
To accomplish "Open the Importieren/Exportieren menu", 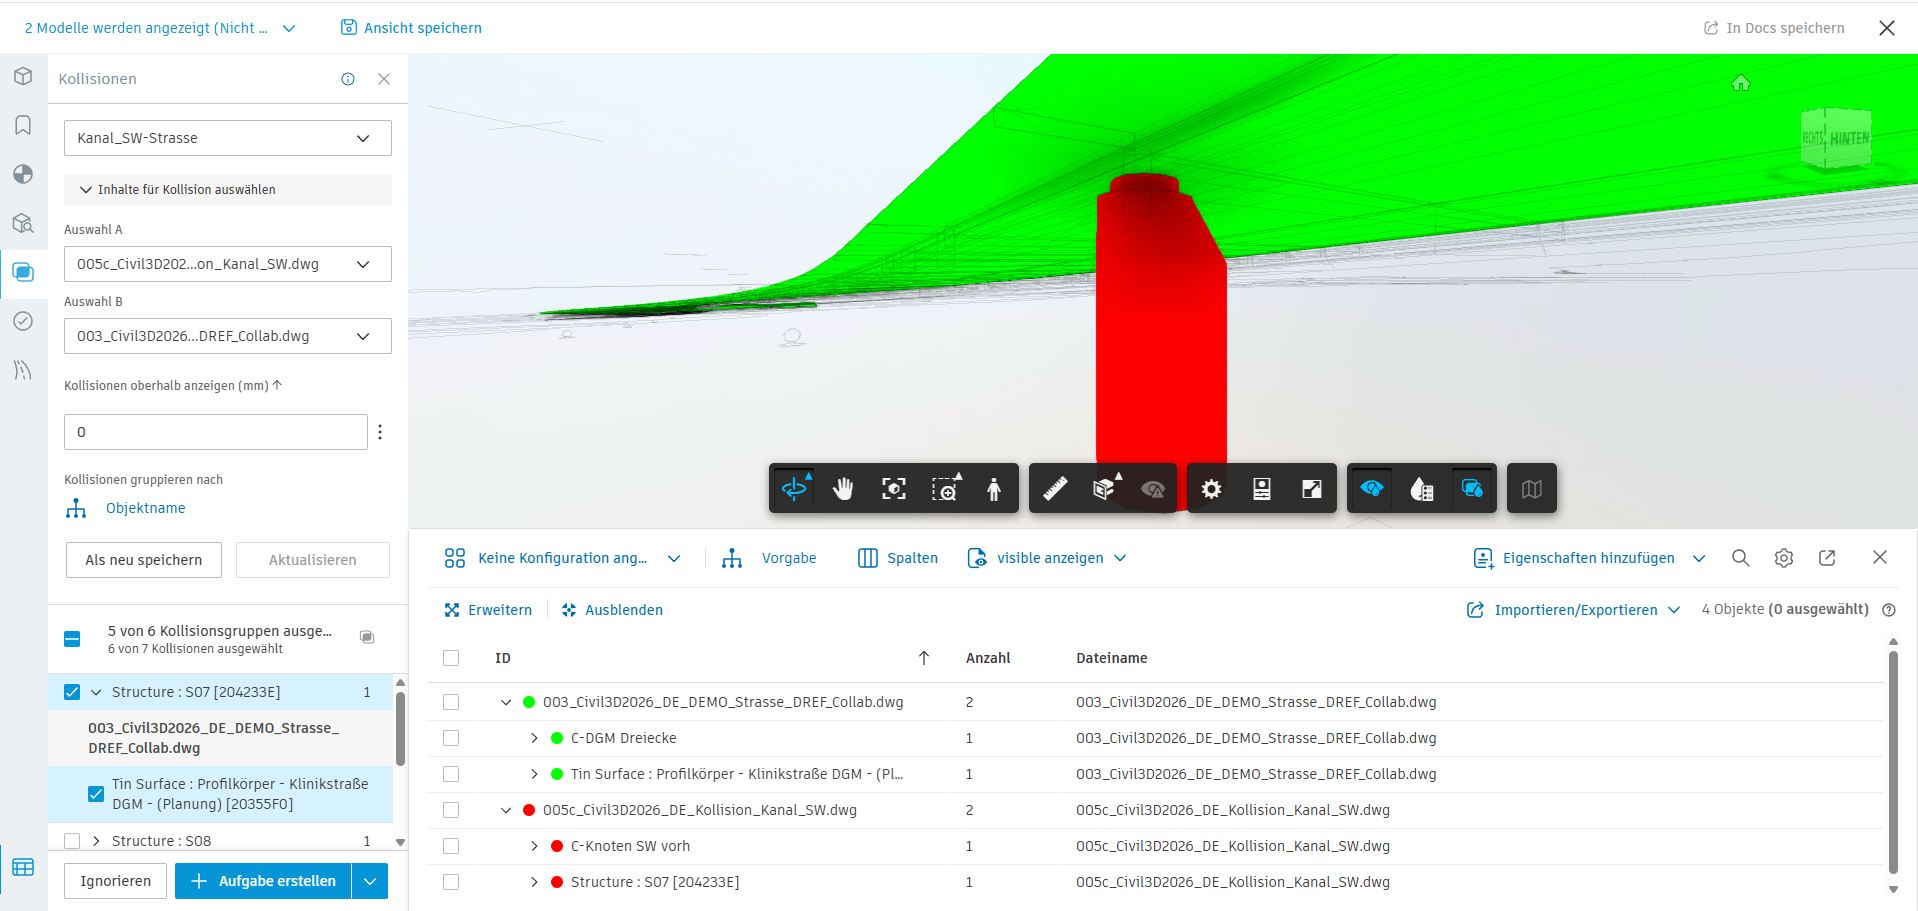I will (x=1573, y=610).
